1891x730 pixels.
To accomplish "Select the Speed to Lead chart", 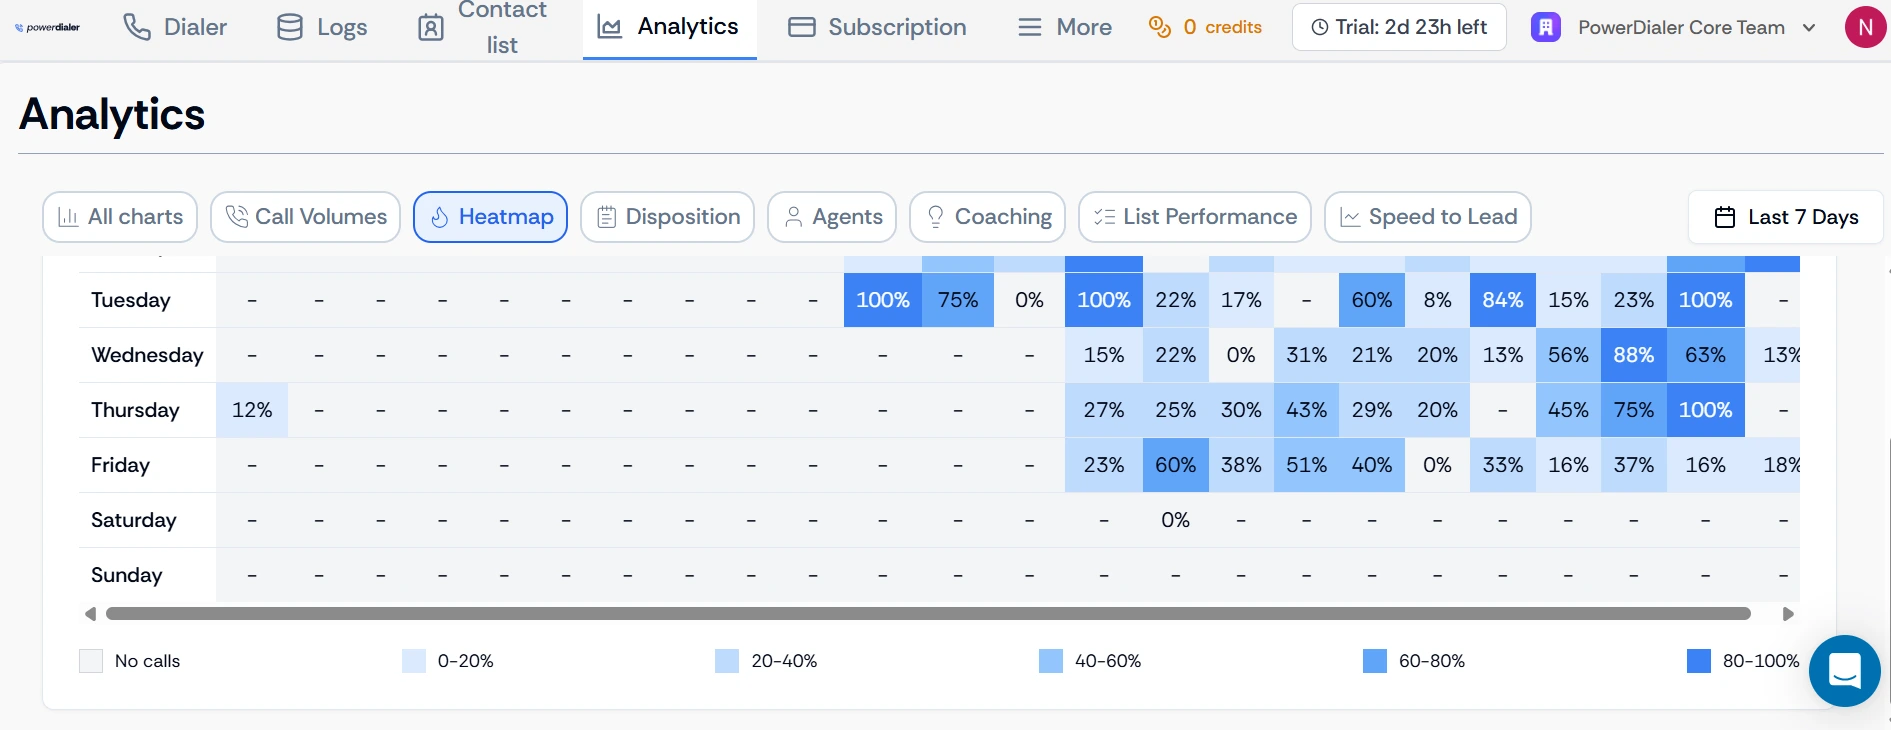I will [1428, 216].
